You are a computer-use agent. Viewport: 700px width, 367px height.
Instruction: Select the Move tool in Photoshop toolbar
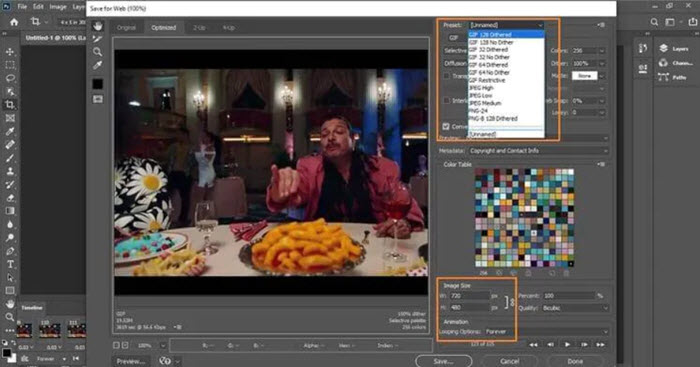tap(10, 52)
